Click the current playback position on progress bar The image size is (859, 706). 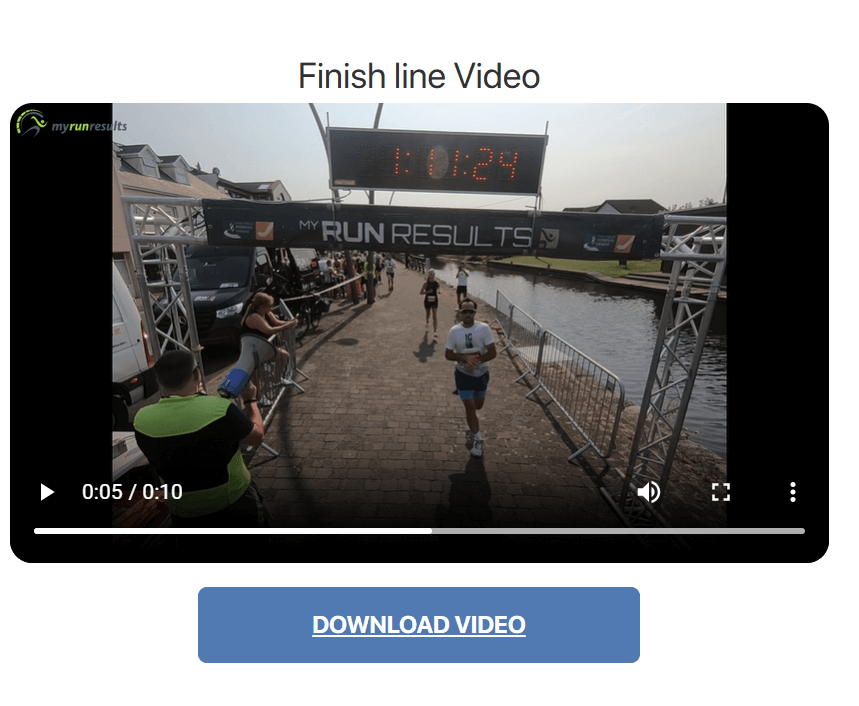[x=431, y=531]
